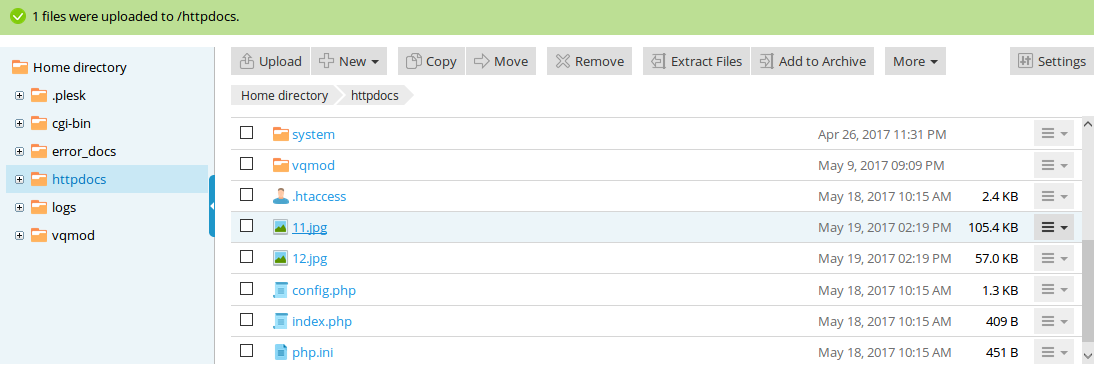Click the Move files button
Viewport: 1095px width, 373px height.
(501, 61)
